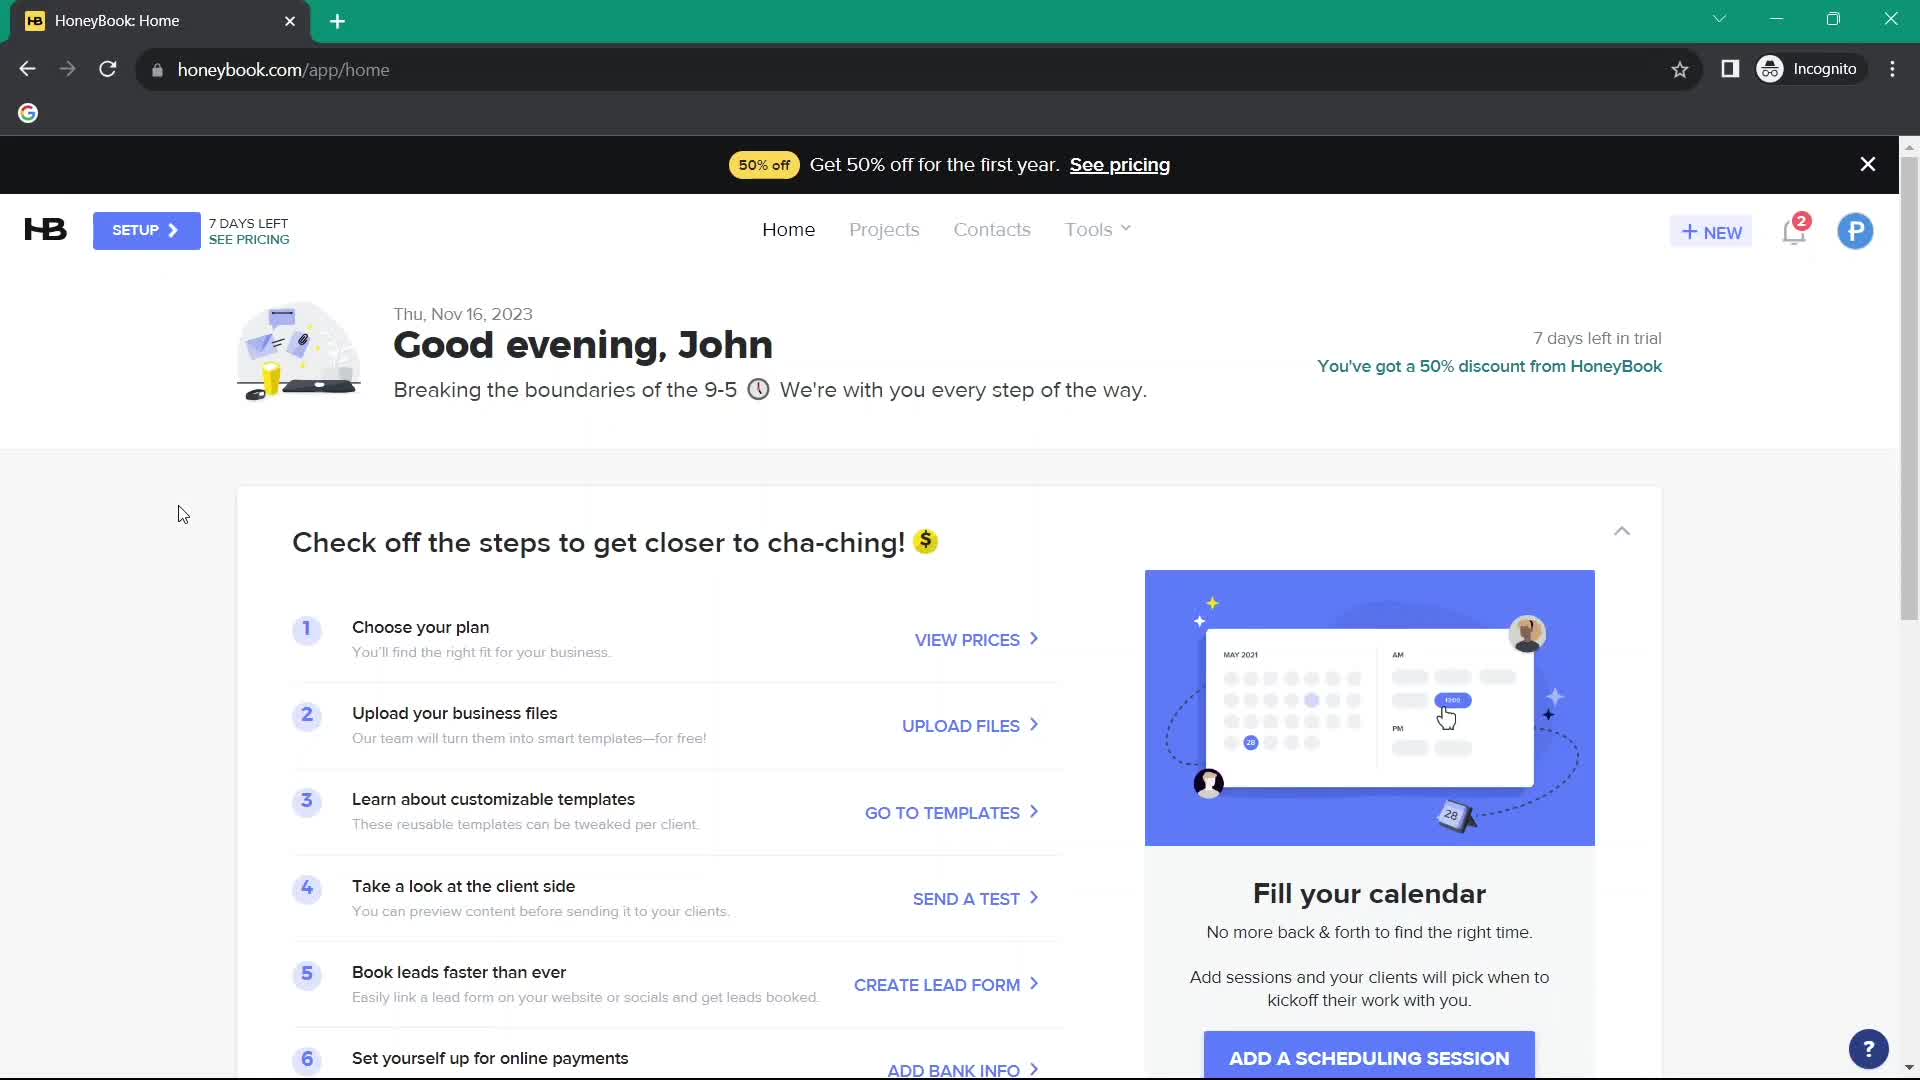Click GO TO TEMPLATES link

(x=951, y=813)
